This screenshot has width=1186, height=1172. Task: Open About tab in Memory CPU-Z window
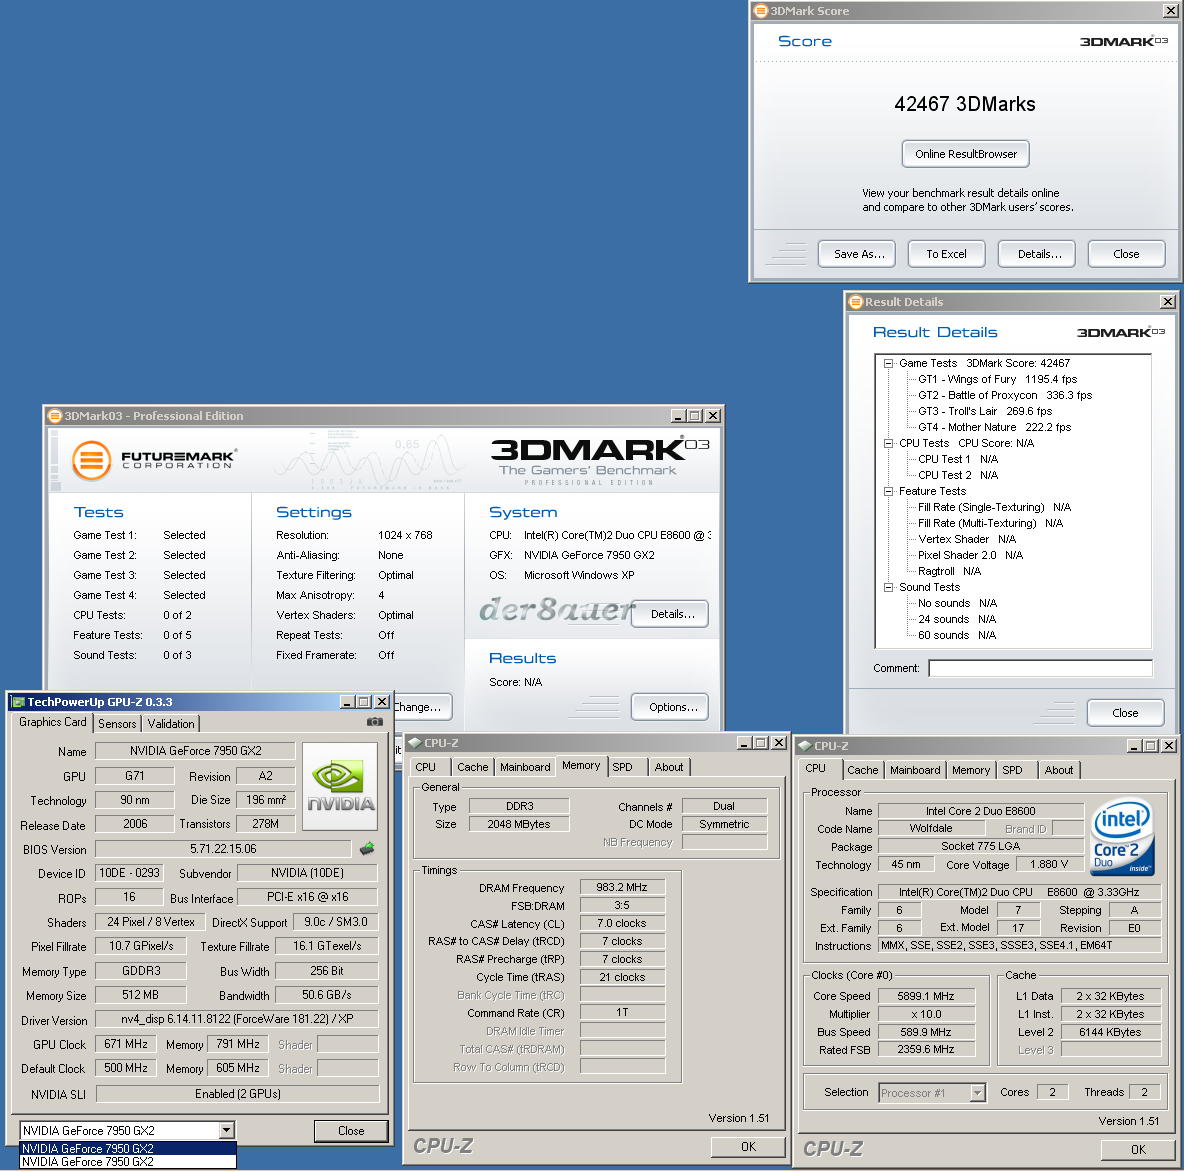click(669, 767)
